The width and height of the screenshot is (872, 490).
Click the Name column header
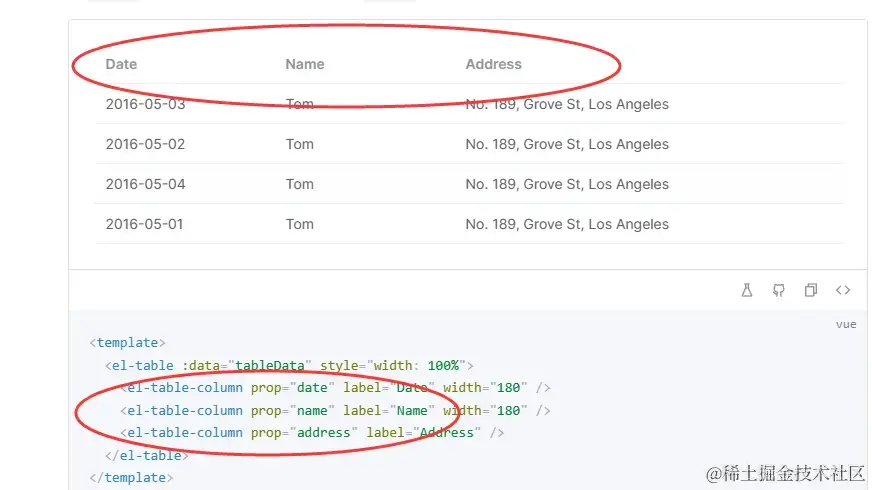pyautogui.click(x=305, y=65)
